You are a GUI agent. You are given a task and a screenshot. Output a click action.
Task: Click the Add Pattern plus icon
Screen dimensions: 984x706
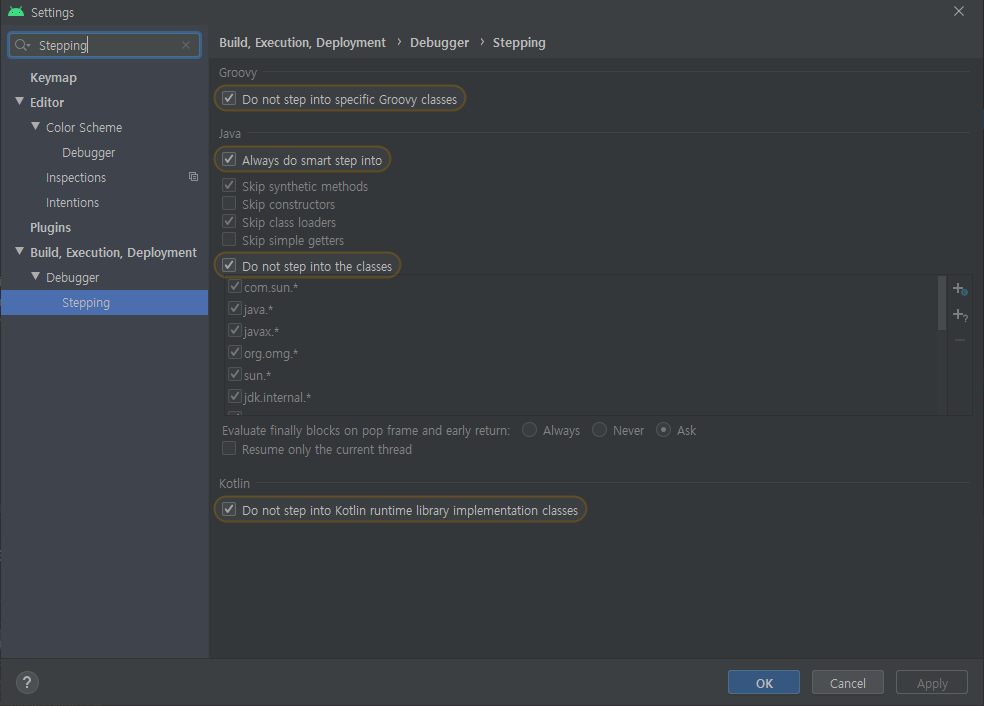click(960, 315)
